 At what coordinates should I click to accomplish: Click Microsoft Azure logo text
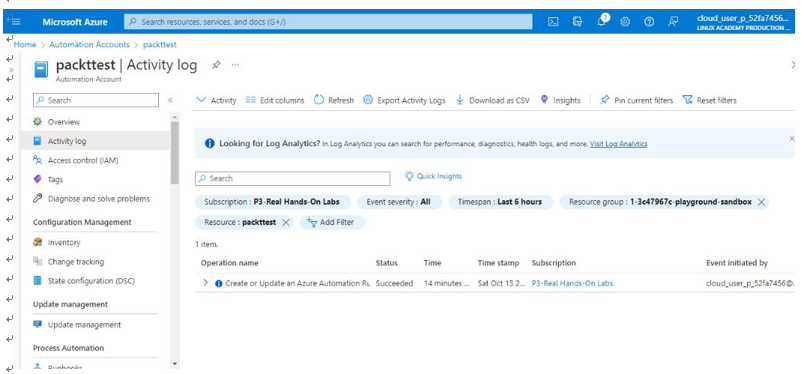click(x=75, y=22)
